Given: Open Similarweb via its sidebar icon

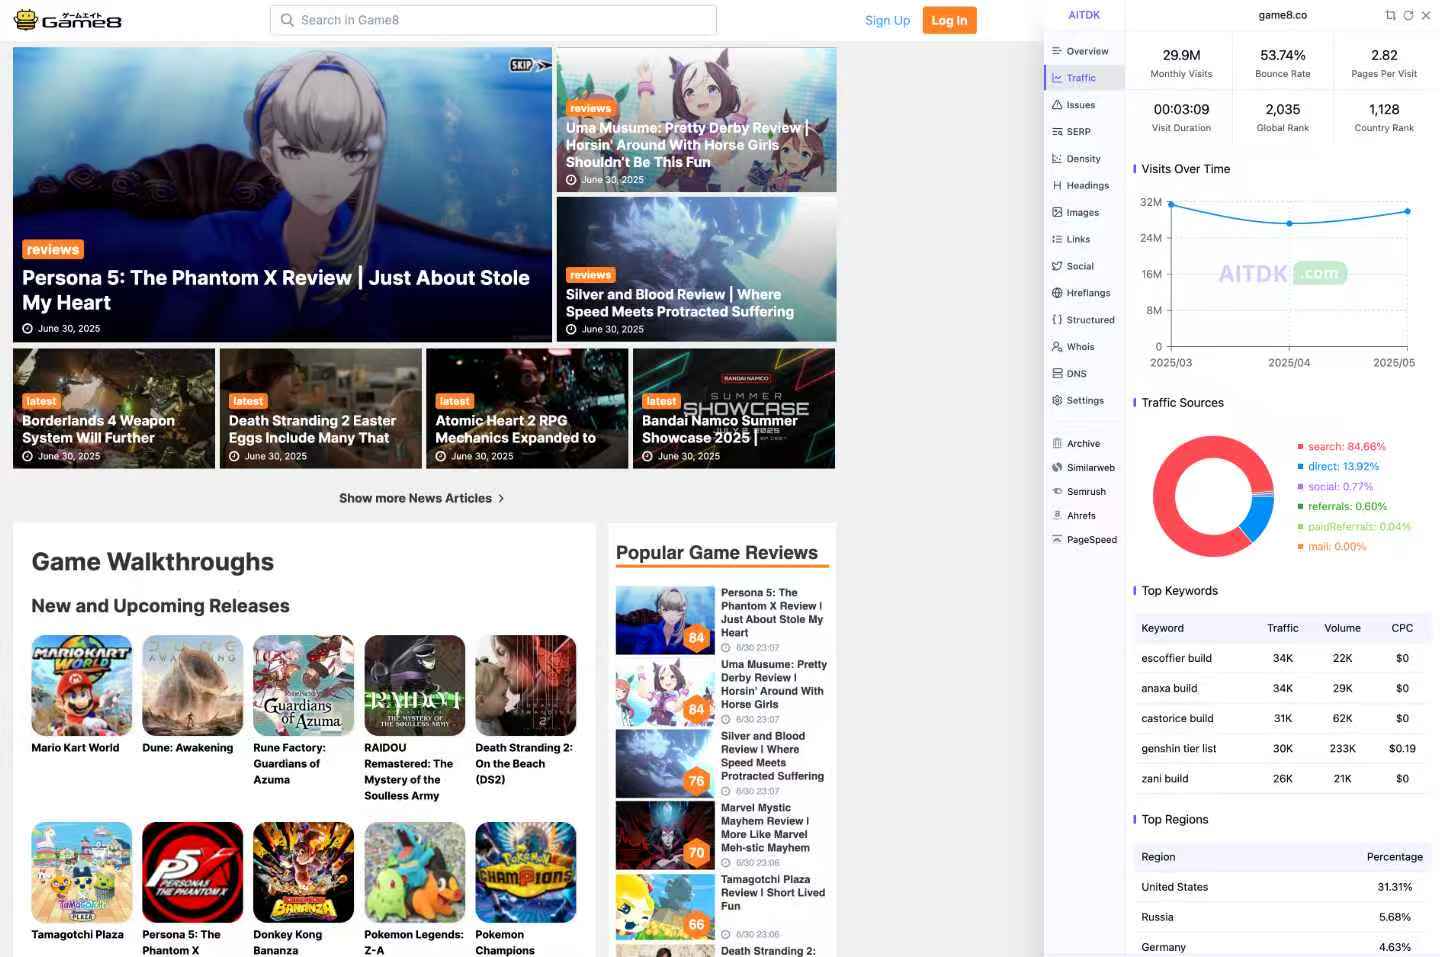Looking at the screenshot, I should pyautogui.click(x=1057, y=467).
